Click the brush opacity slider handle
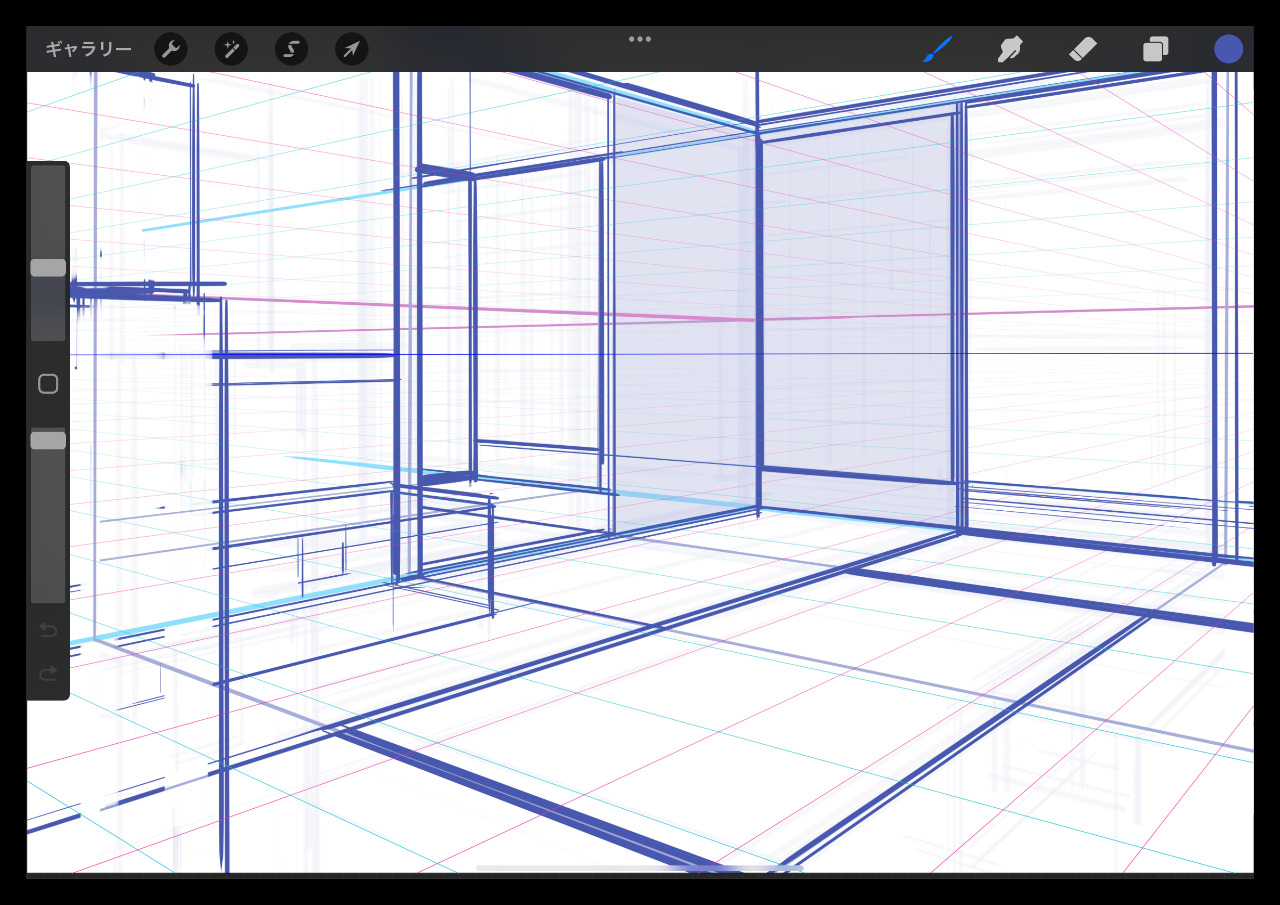 pos(48,440)
